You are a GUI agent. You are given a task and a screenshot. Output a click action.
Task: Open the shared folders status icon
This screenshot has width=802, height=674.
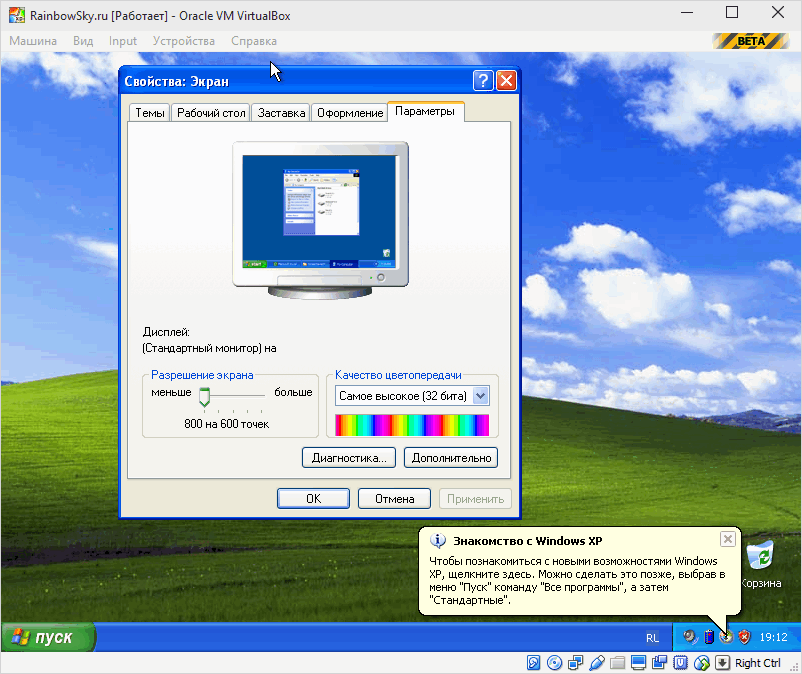tap(618, 663)
